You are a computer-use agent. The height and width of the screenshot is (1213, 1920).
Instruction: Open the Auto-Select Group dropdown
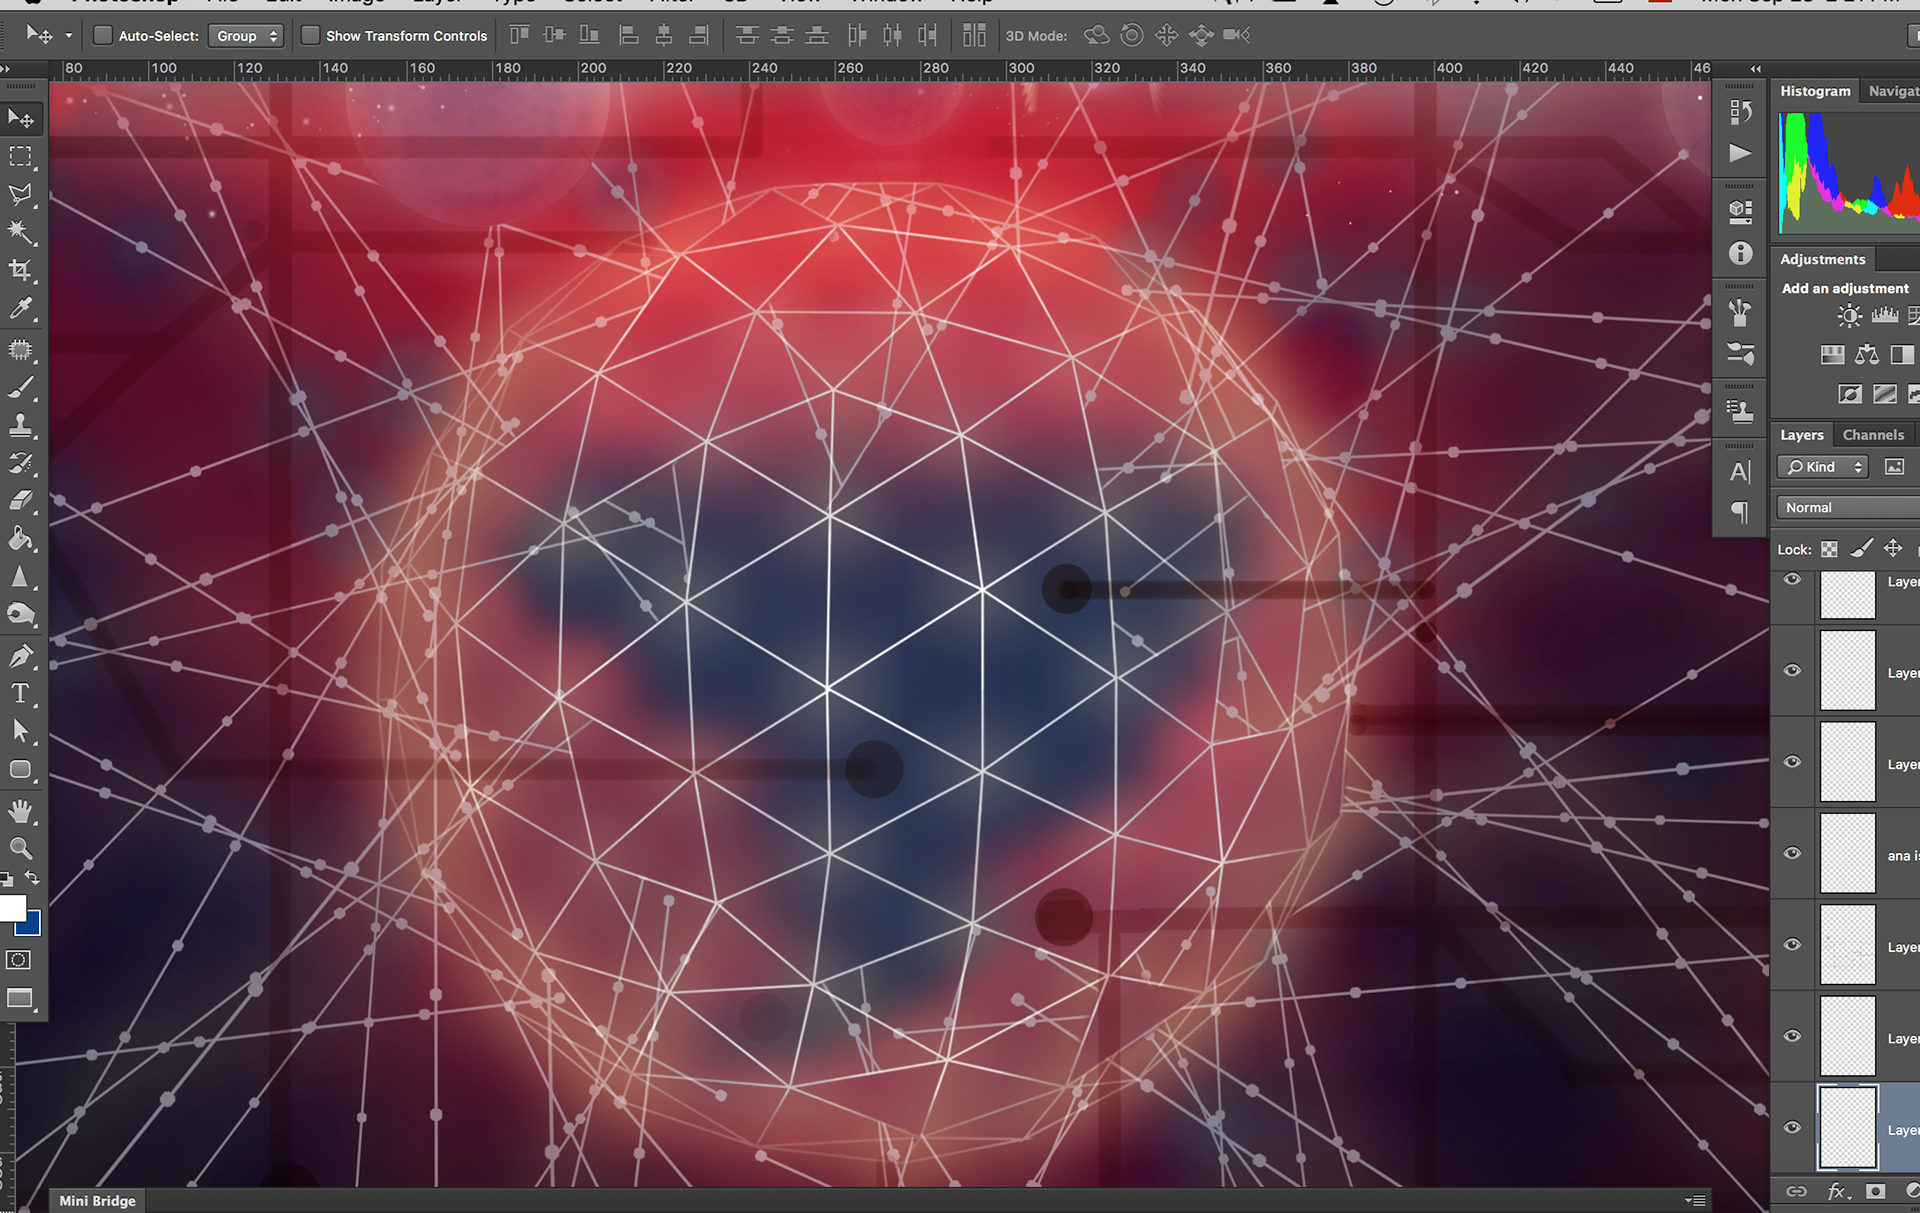coord(246,36)
